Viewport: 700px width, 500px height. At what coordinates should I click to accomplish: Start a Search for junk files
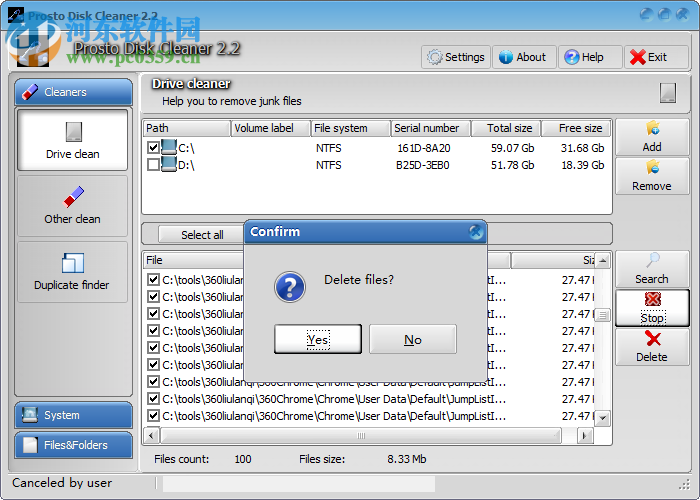652,269
